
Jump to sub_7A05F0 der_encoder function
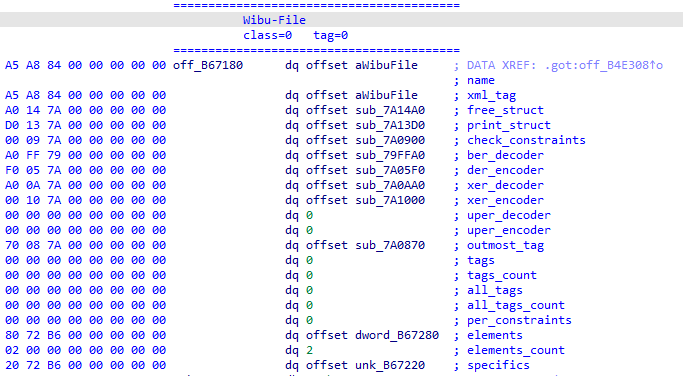(x=390, y=170)
